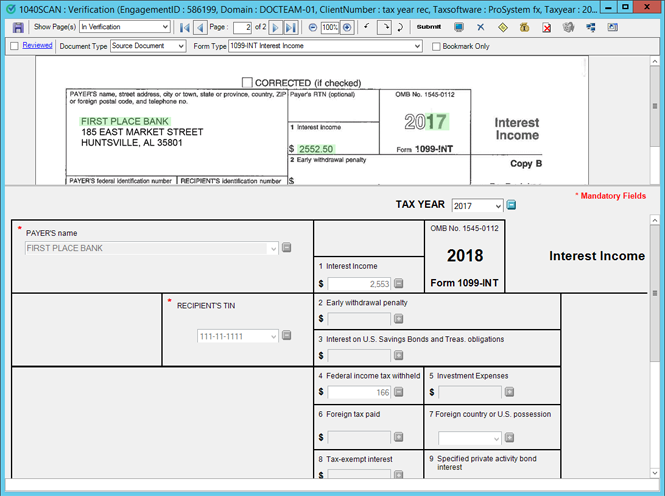Image resolution: width=665 pixels, height=496 pixels.
Task: Click highlighted FIRST PLACE BANK in scanned document
Action: point(125,121)
